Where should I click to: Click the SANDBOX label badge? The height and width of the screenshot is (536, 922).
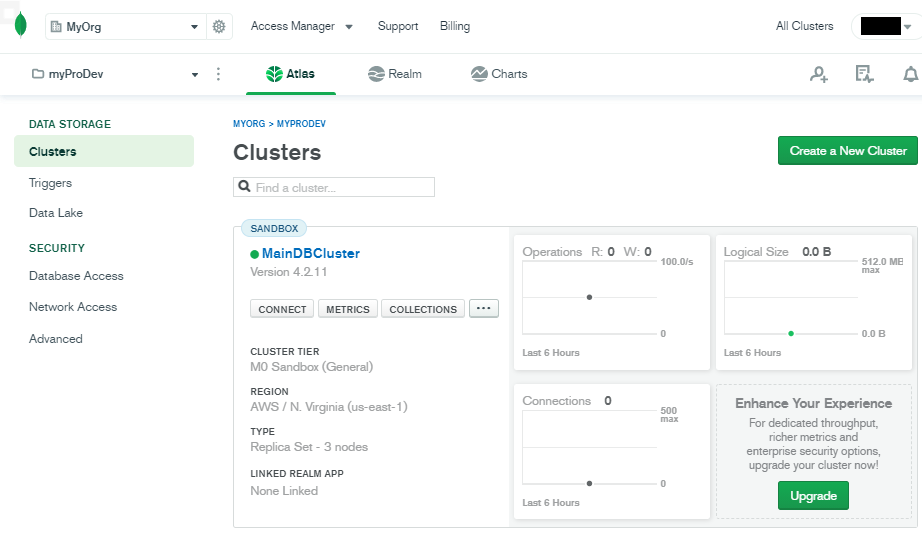click(274, 229)
